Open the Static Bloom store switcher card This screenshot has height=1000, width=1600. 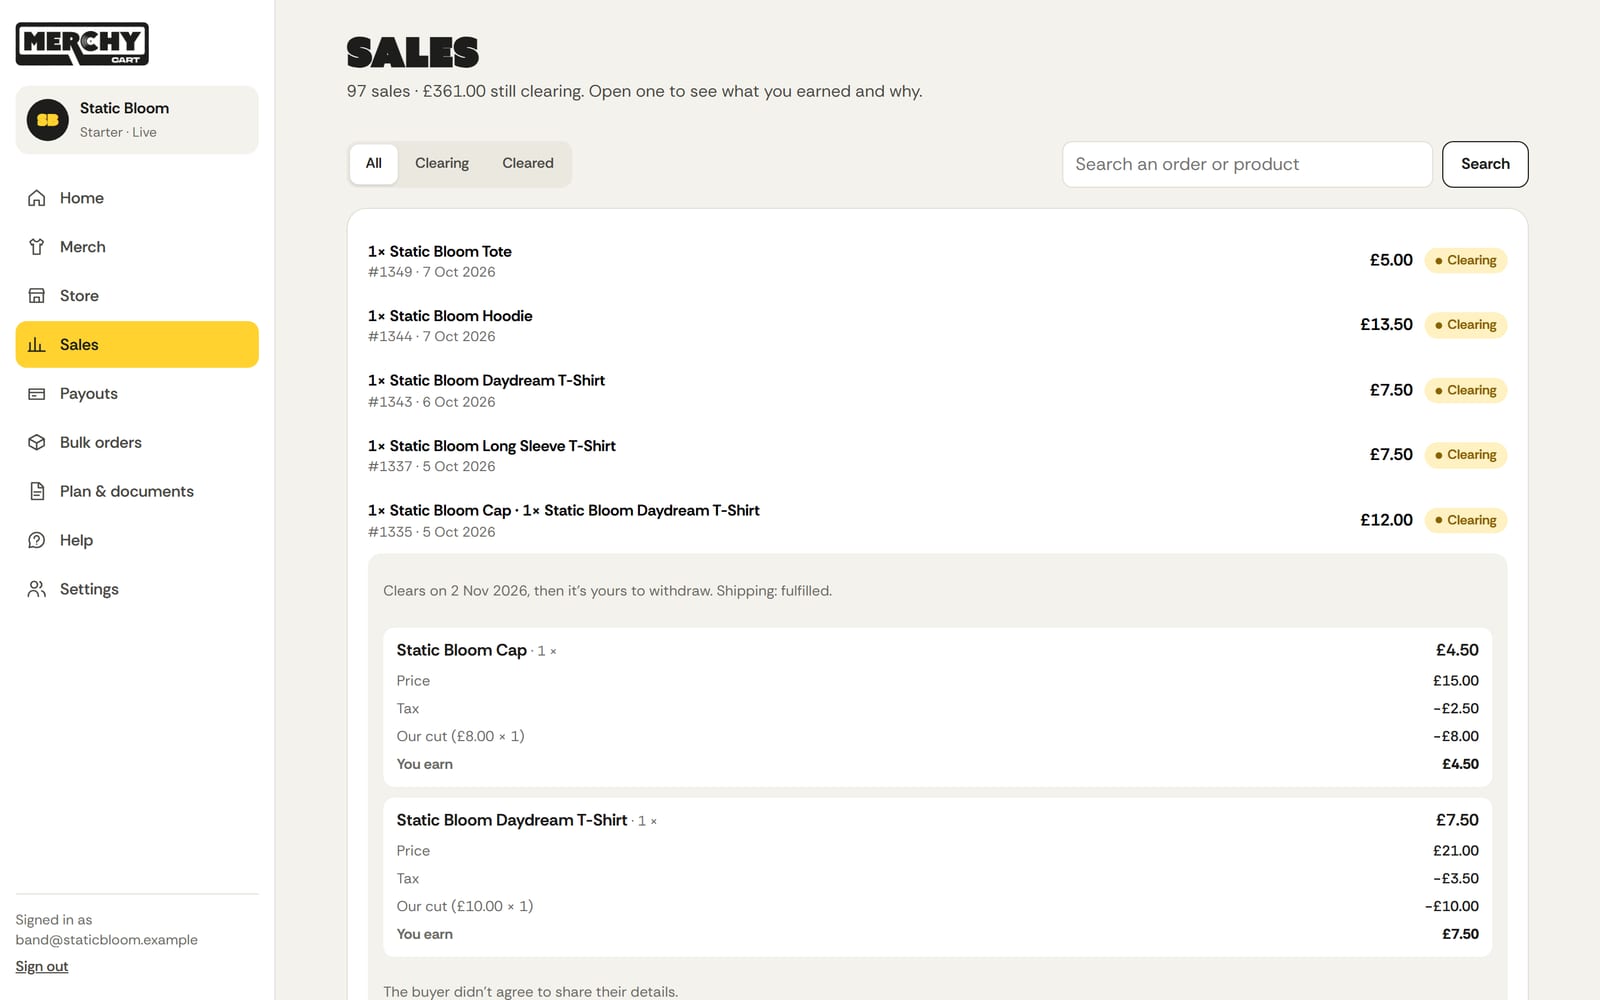tap(137, 120)
